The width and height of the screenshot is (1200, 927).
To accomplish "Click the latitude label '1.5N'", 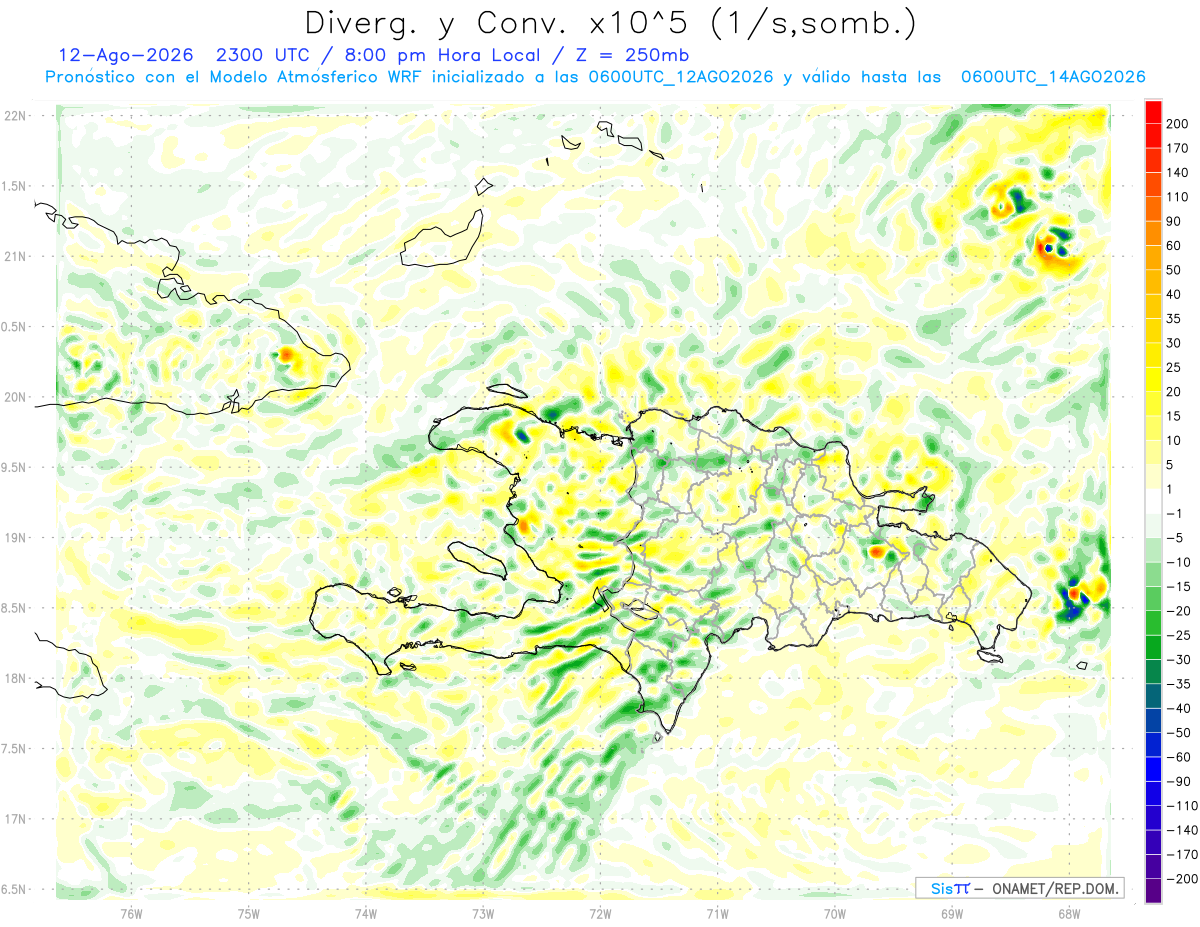I will [15, 186].
